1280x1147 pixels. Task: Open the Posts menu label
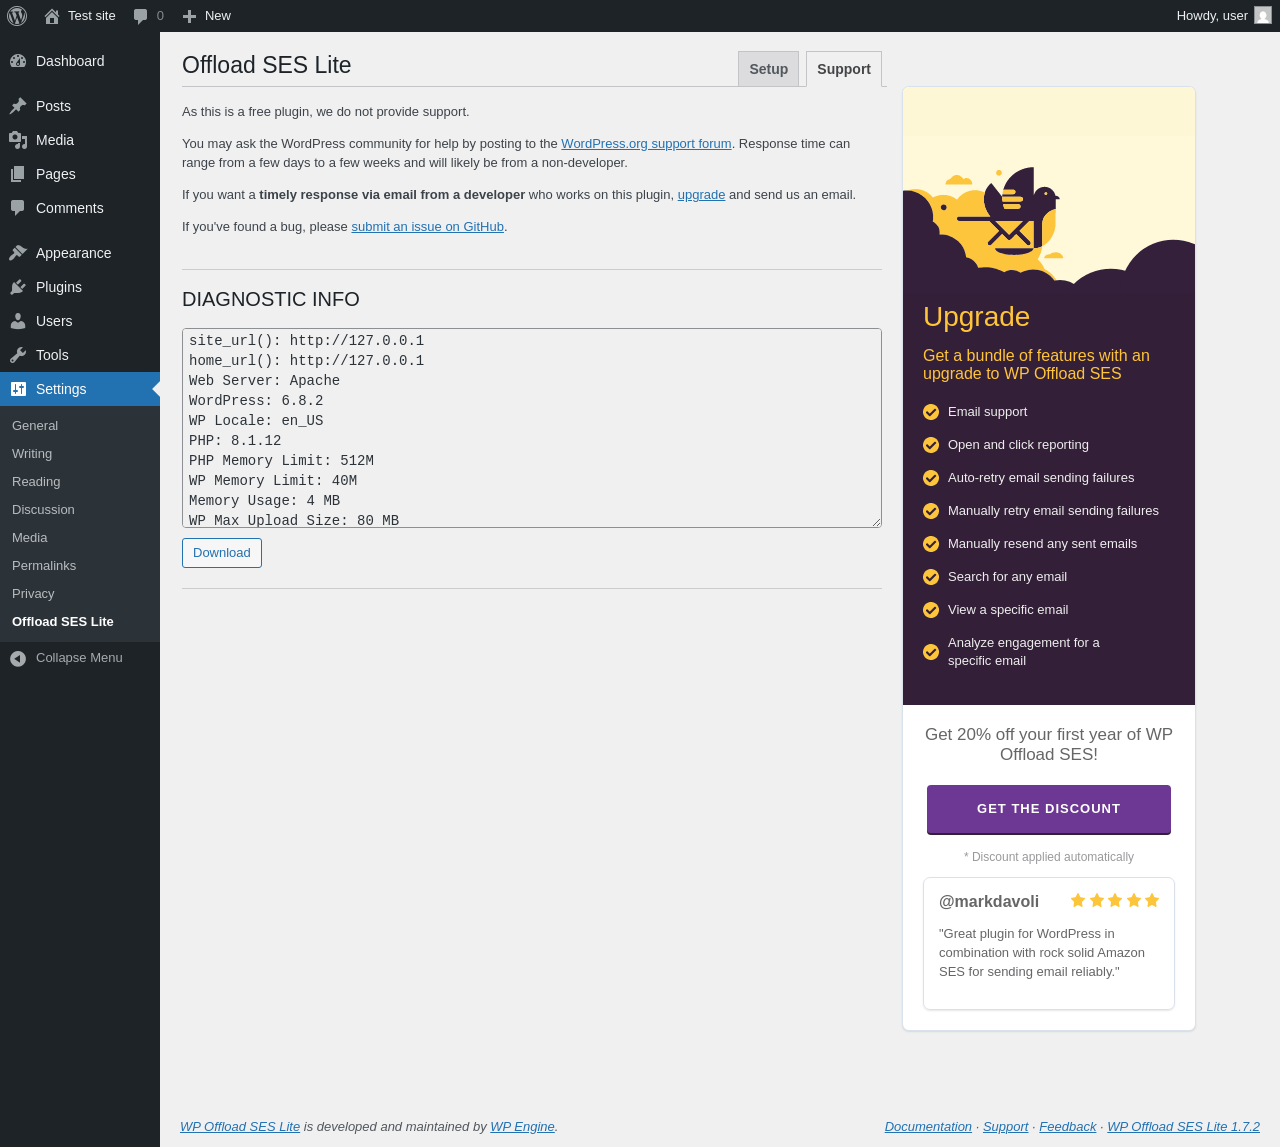click(x=53, y=106)
